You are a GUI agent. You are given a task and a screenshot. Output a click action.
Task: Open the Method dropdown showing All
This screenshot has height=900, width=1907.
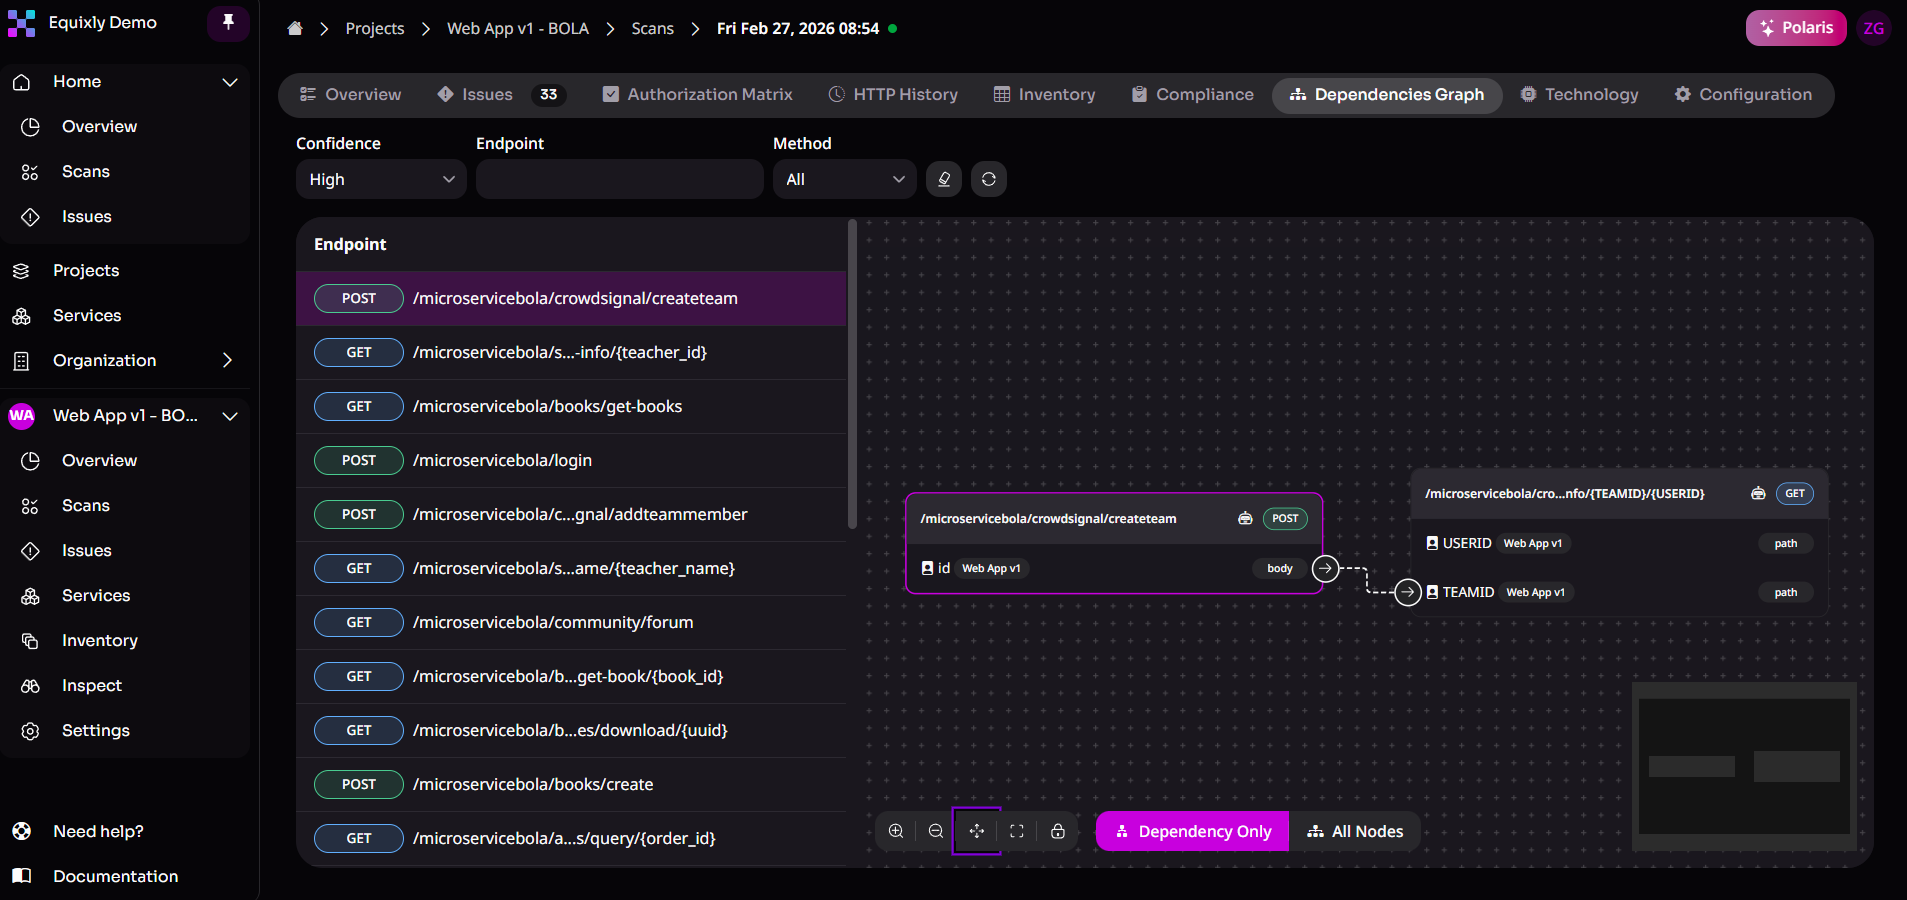coord(843,179)
